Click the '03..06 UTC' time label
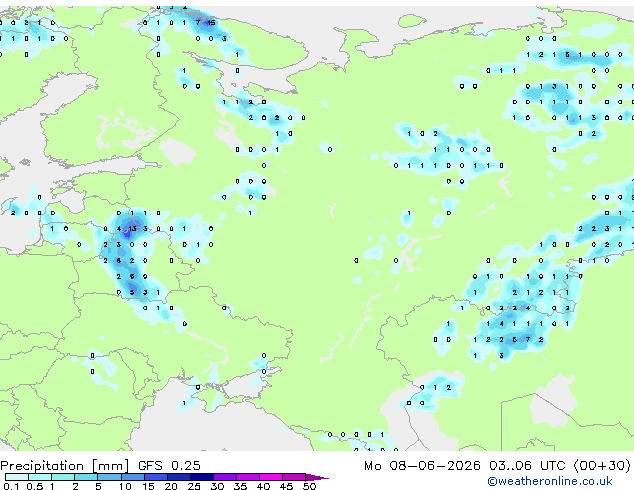 point(527,466)
